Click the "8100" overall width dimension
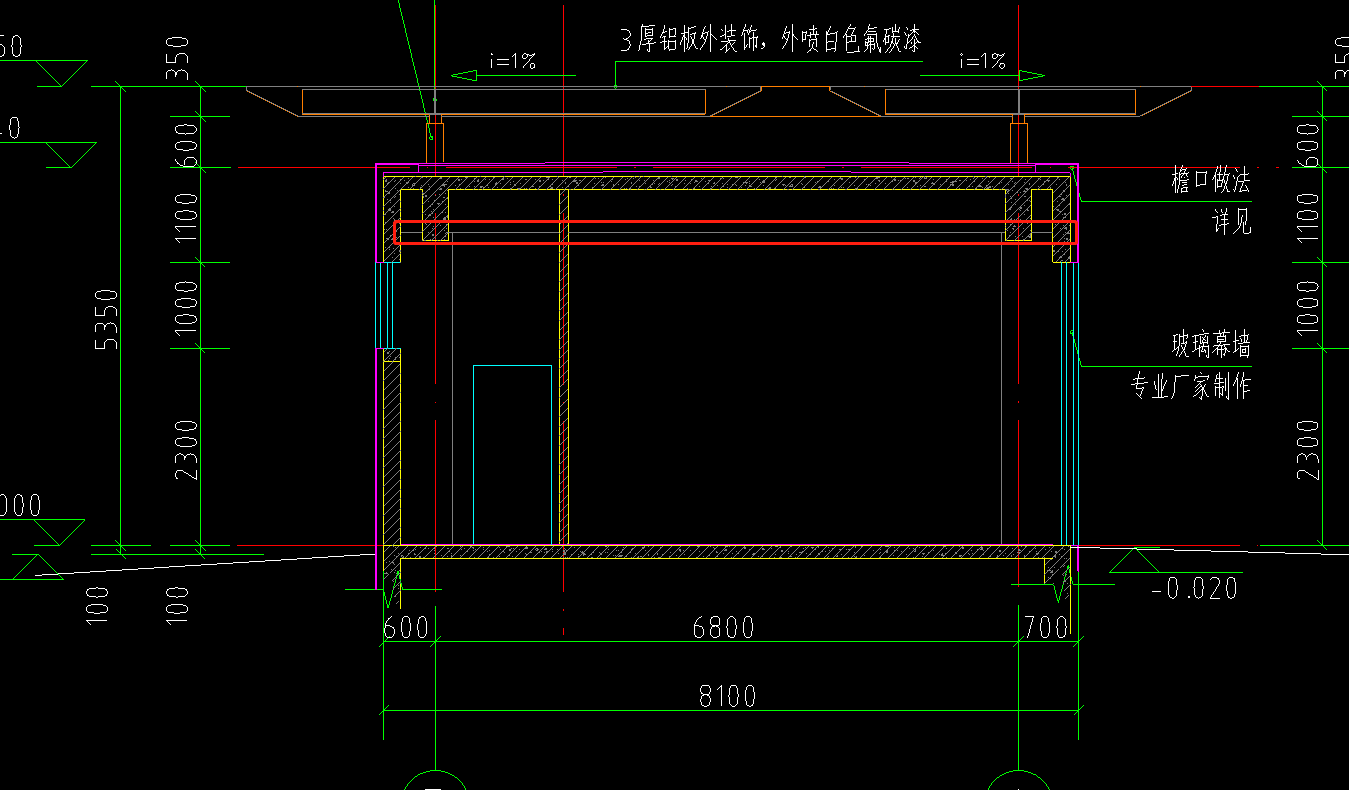The height and width of the screenshot is (790, 1349). click(x=727, y=696)
